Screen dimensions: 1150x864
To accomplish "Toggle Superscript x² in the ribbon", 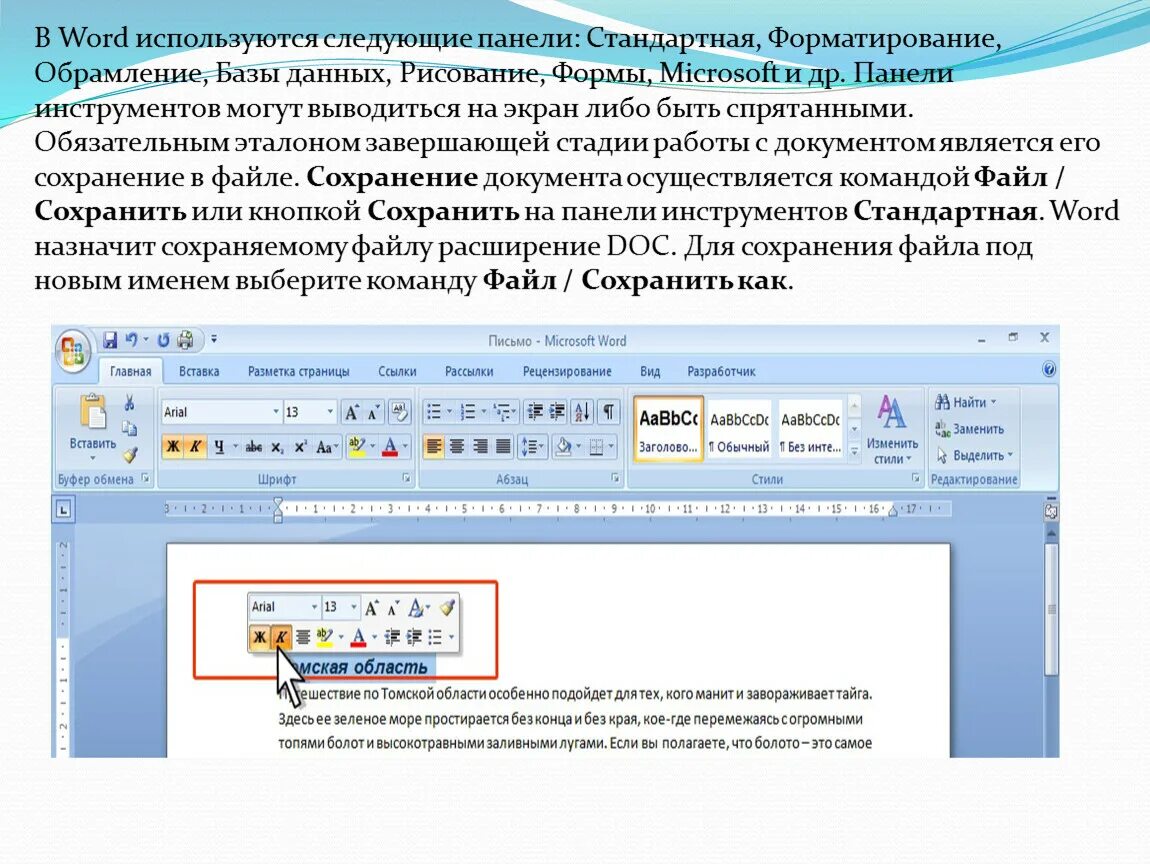I will [301, 447].
